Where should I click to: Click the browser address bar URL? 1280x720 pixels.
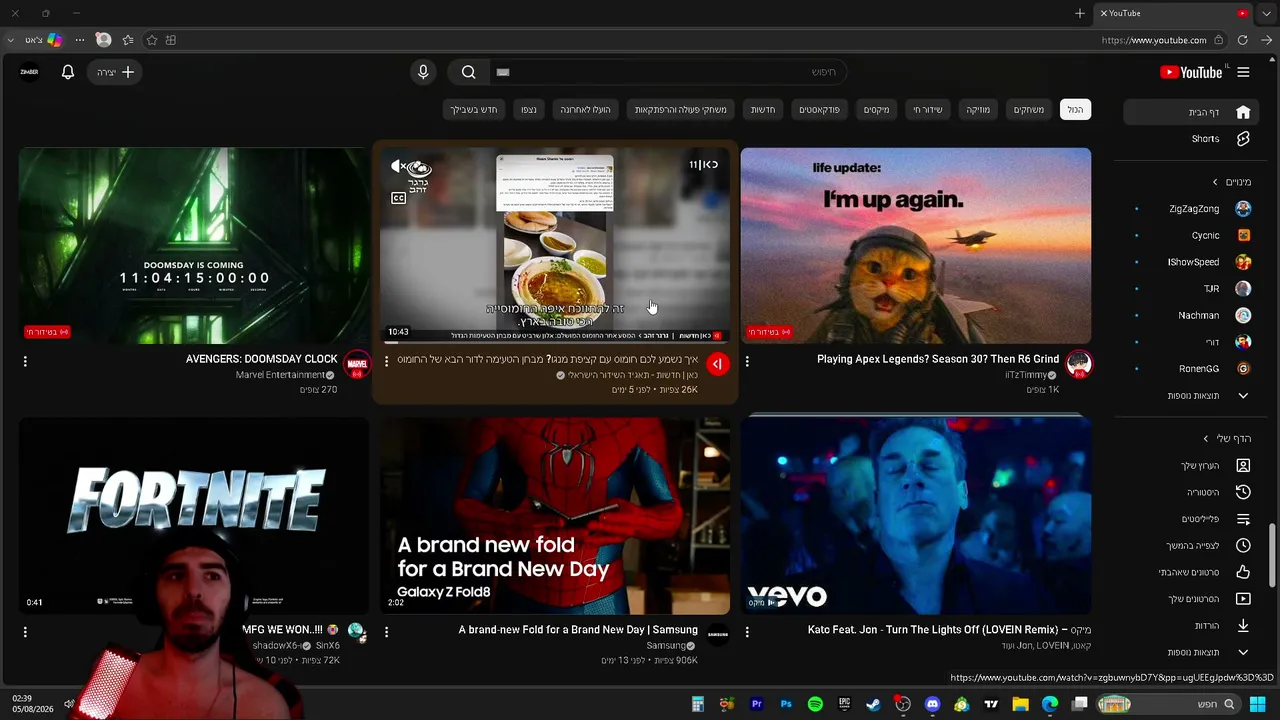click(x=1154, y=40)
